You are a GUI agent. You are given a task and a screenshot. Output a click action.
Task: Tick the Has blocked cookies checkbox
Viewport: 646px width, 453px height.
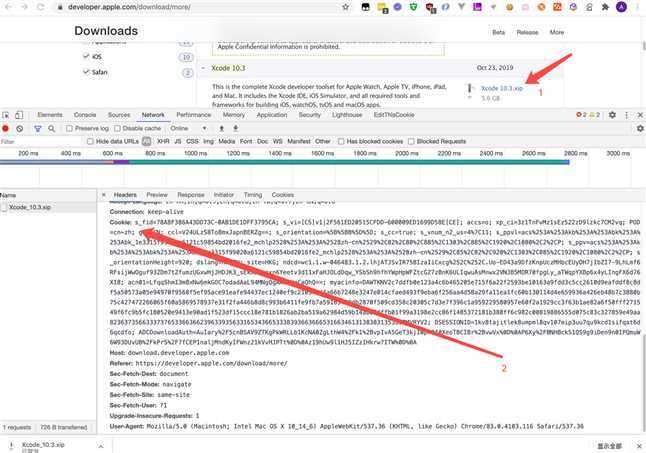[341, 141]
